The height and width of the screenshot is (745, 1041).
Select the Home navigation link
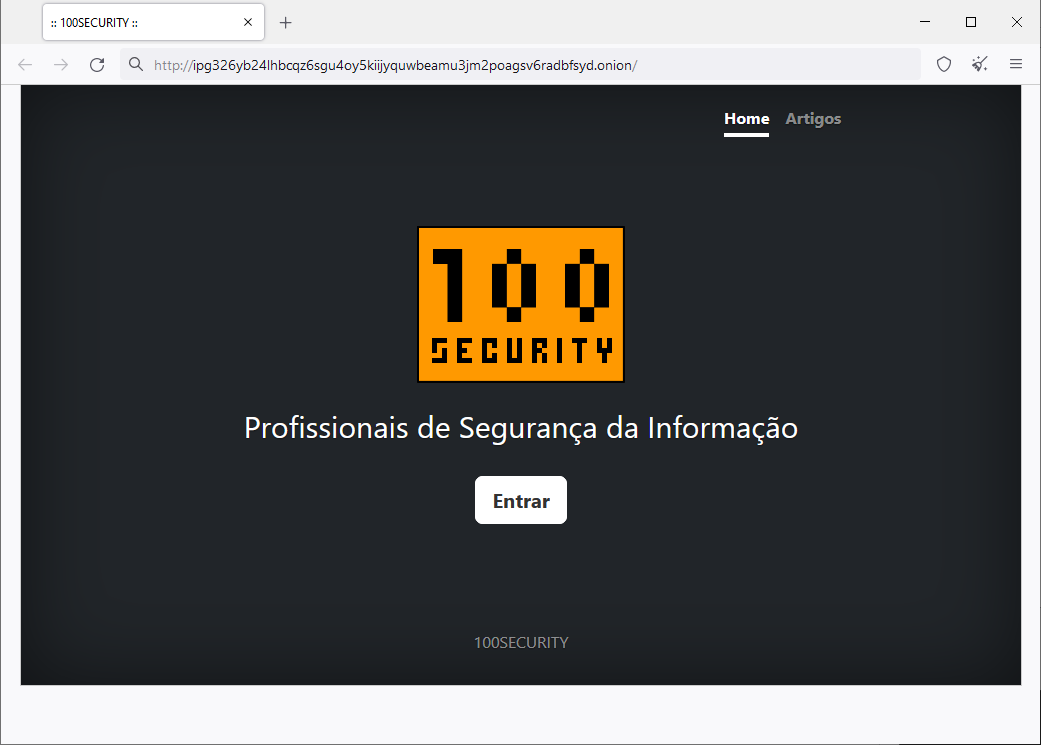(x=746, y=119)
